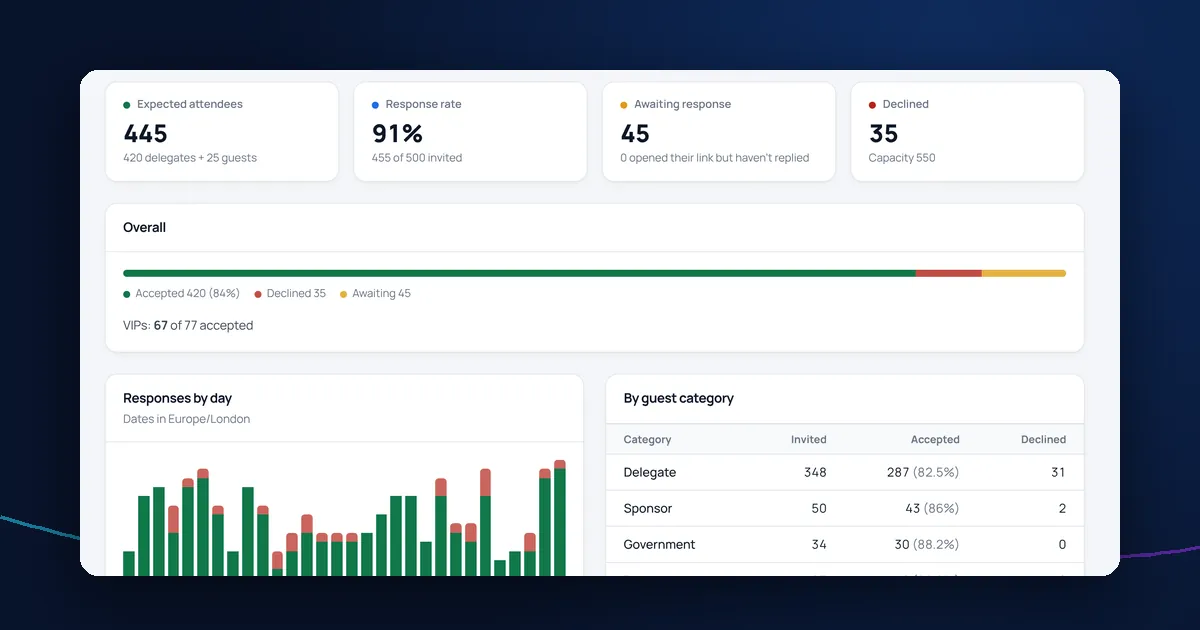This screenshot has width=1200, height=630.
Task: Click the "Invited" column header
Action: [809, 439]
